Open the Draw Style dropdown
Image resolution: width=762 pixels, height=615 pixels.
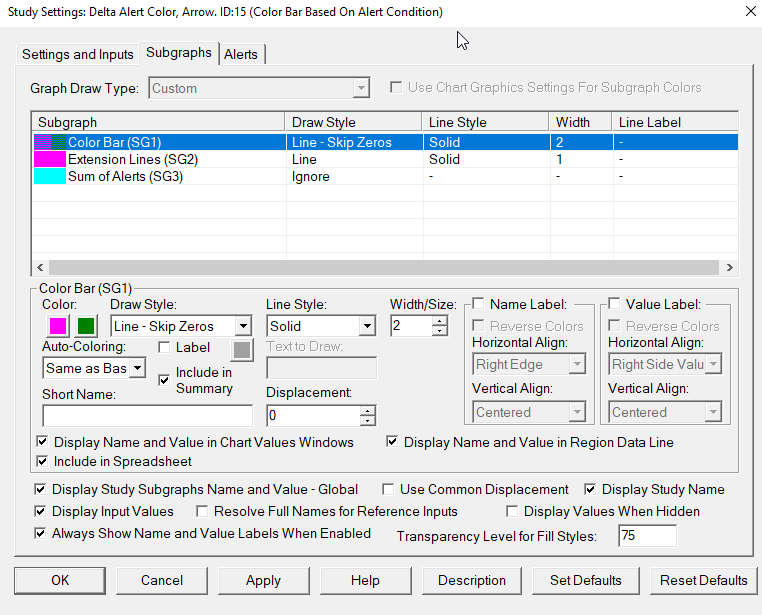243,326
